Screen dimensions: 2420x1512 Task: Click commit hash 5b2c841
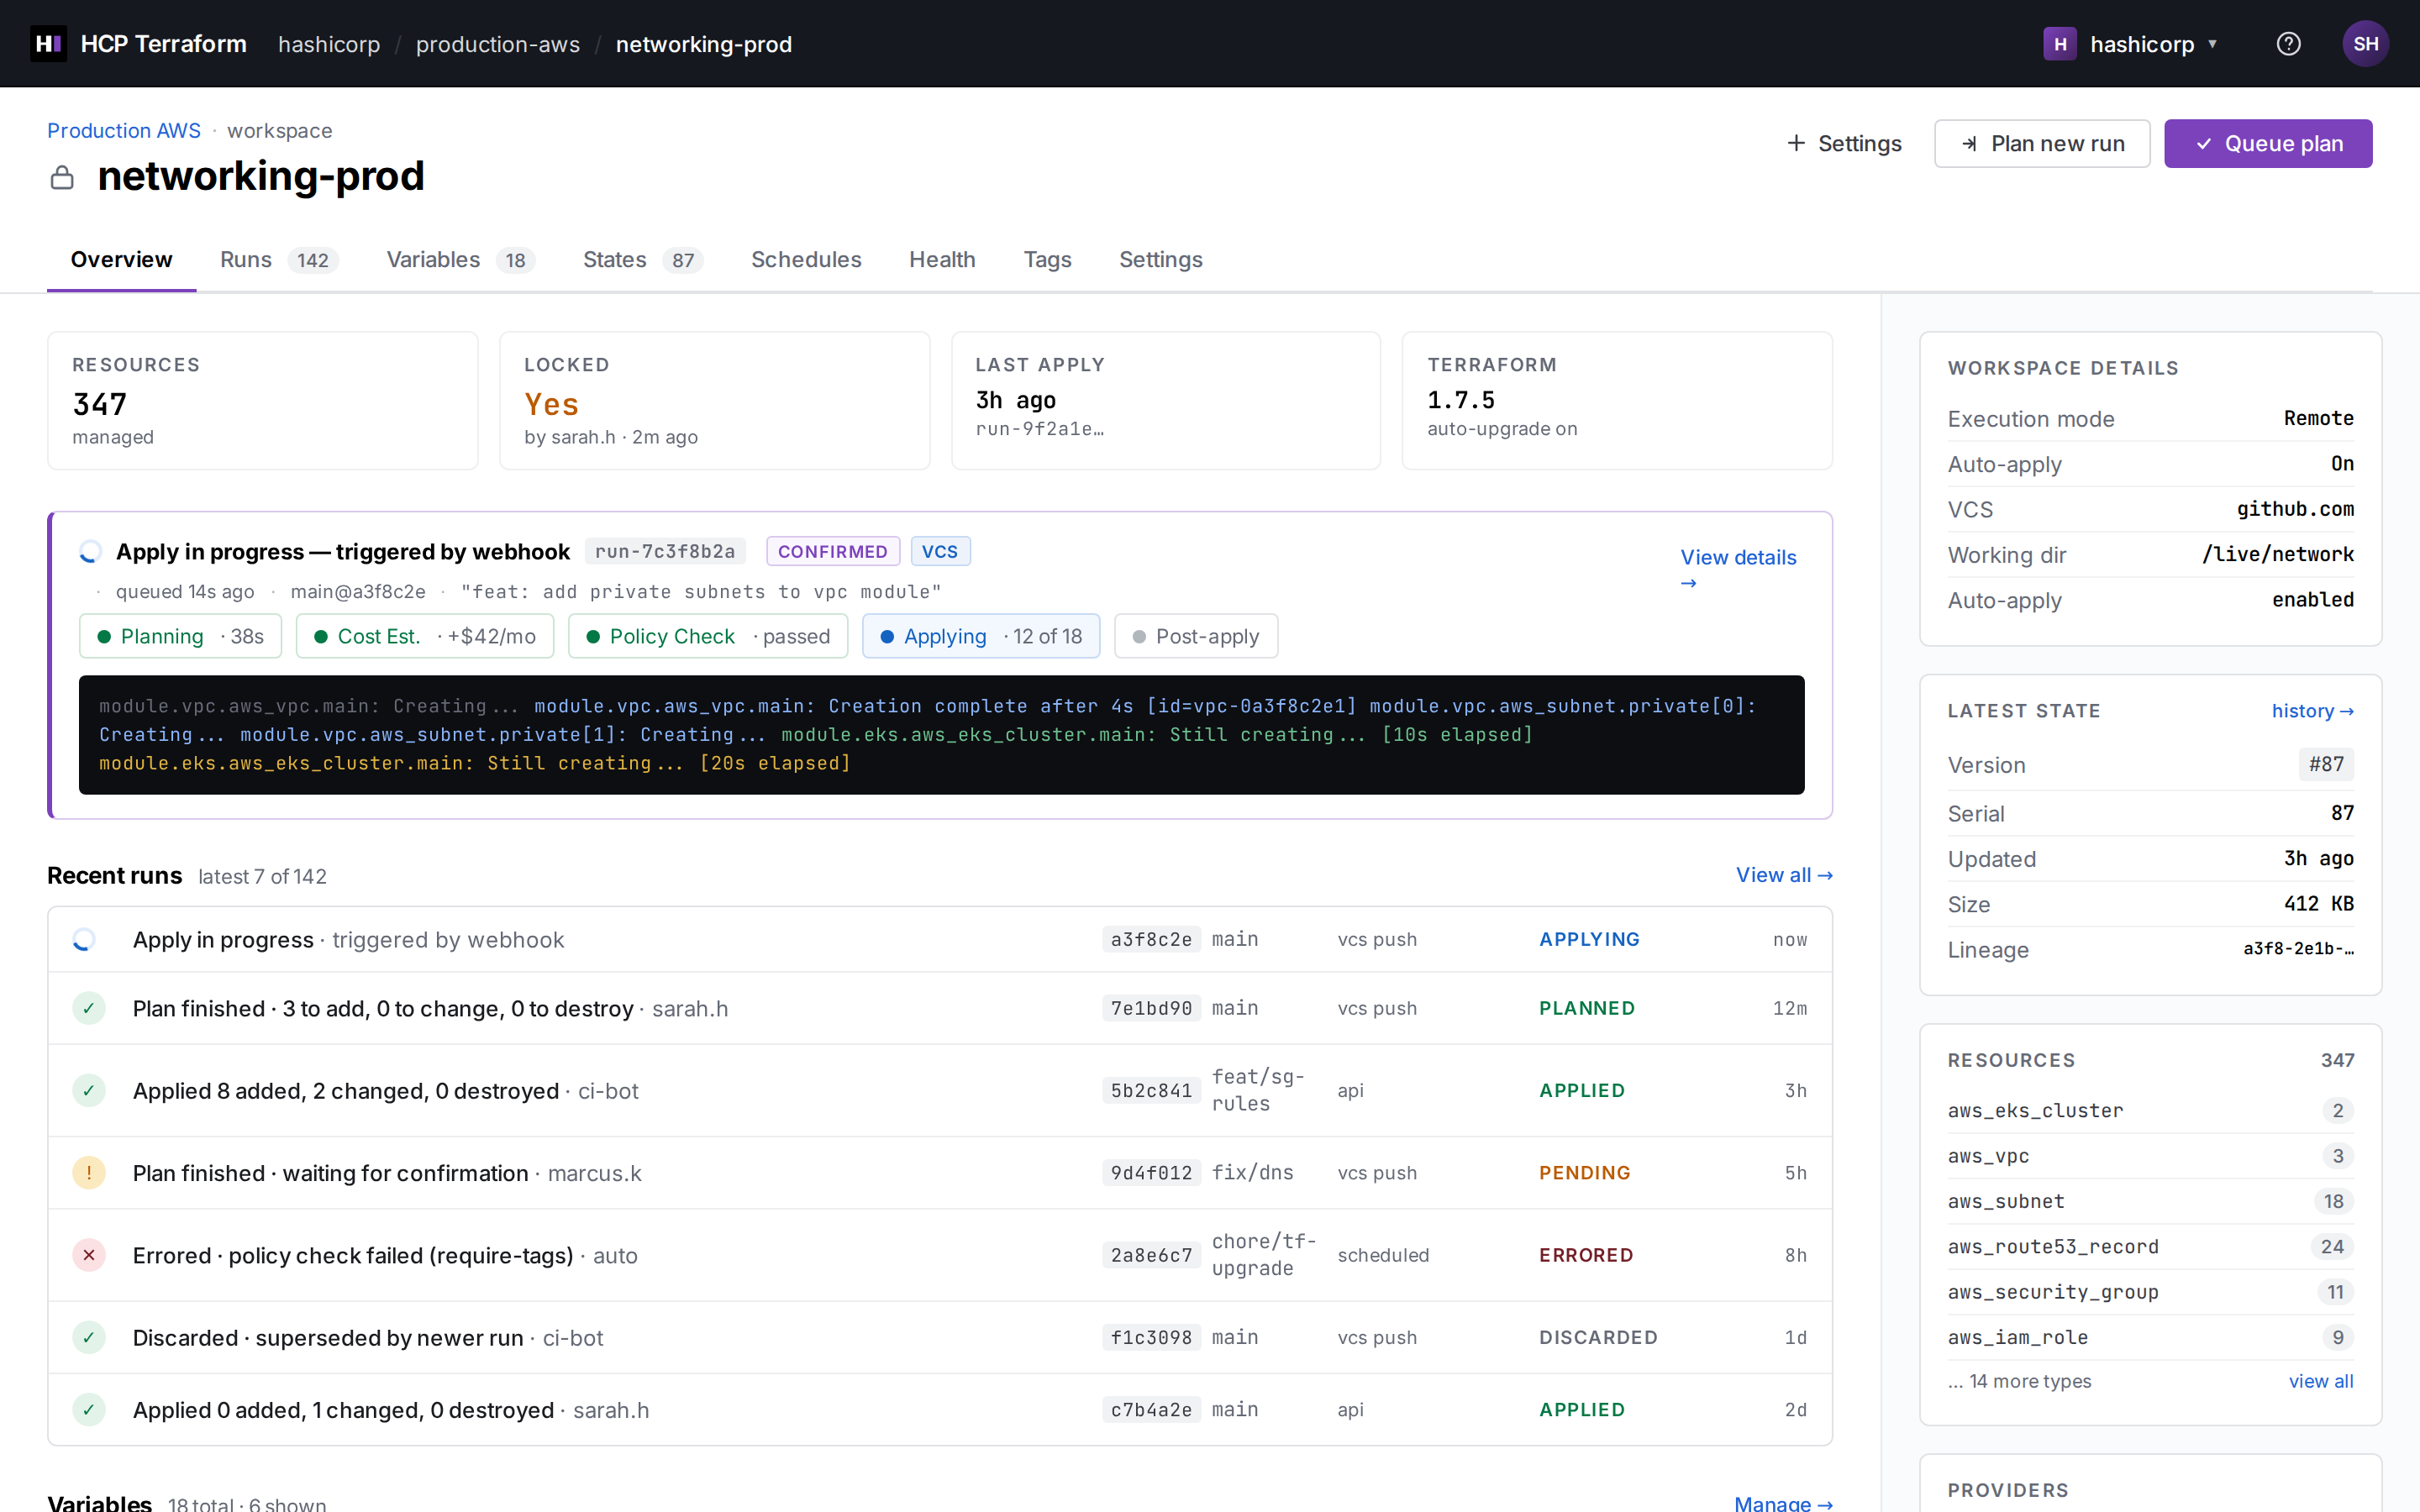1151,1090
